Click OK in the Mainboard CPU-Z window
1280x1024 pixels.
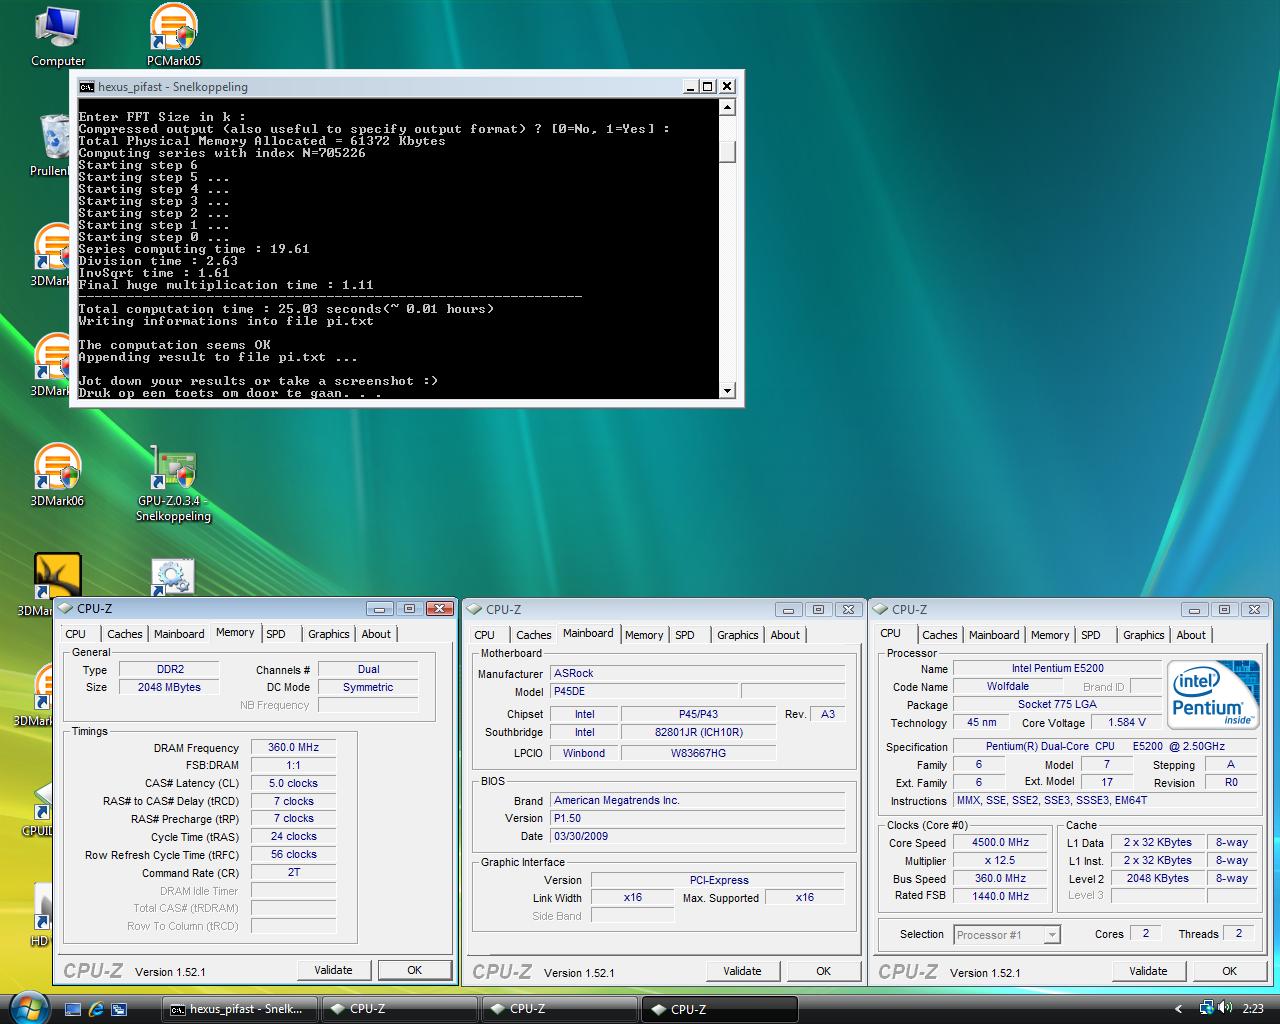click(x=824, y=971)
